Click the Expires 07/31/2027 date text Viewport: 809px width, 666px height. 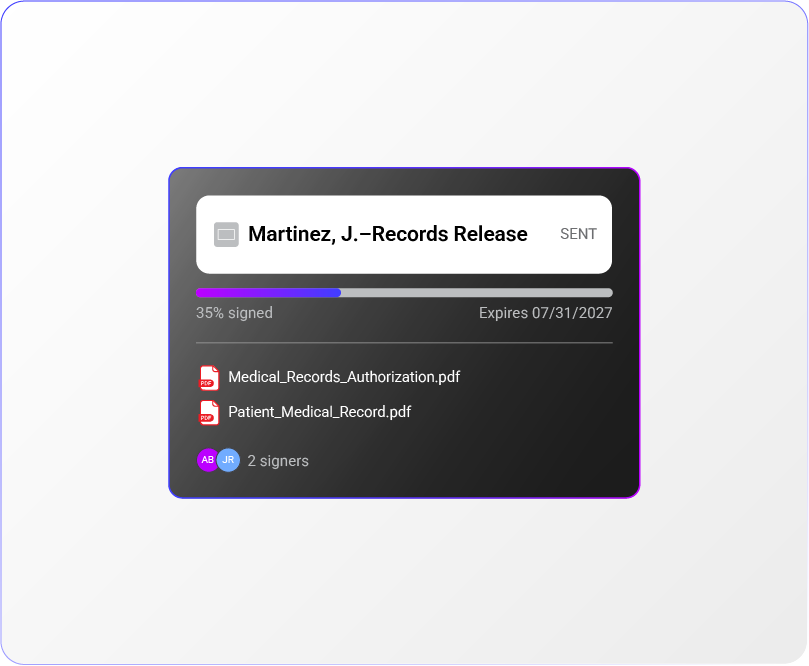tap(545, 313)
